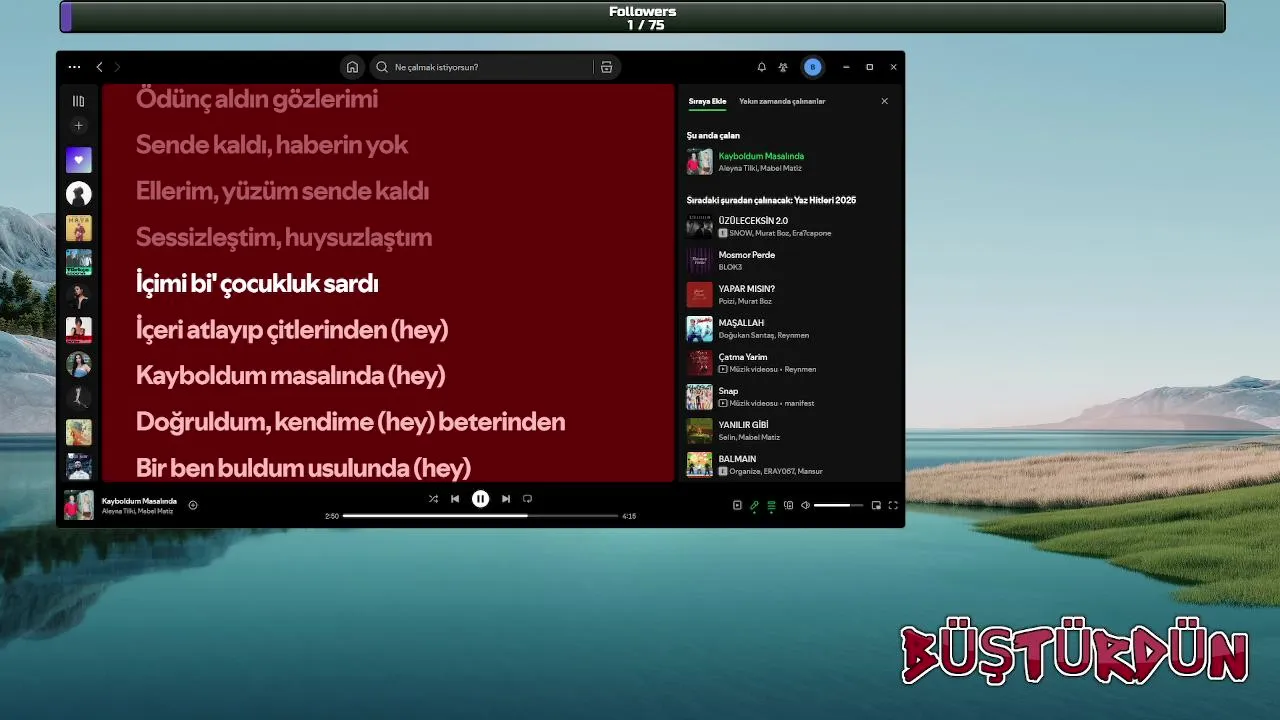1280x720 pixels.
Task: Open song title 'Kayboldum Masalında' in player bar
Action: pyautogui.click(x=139, y=500)
